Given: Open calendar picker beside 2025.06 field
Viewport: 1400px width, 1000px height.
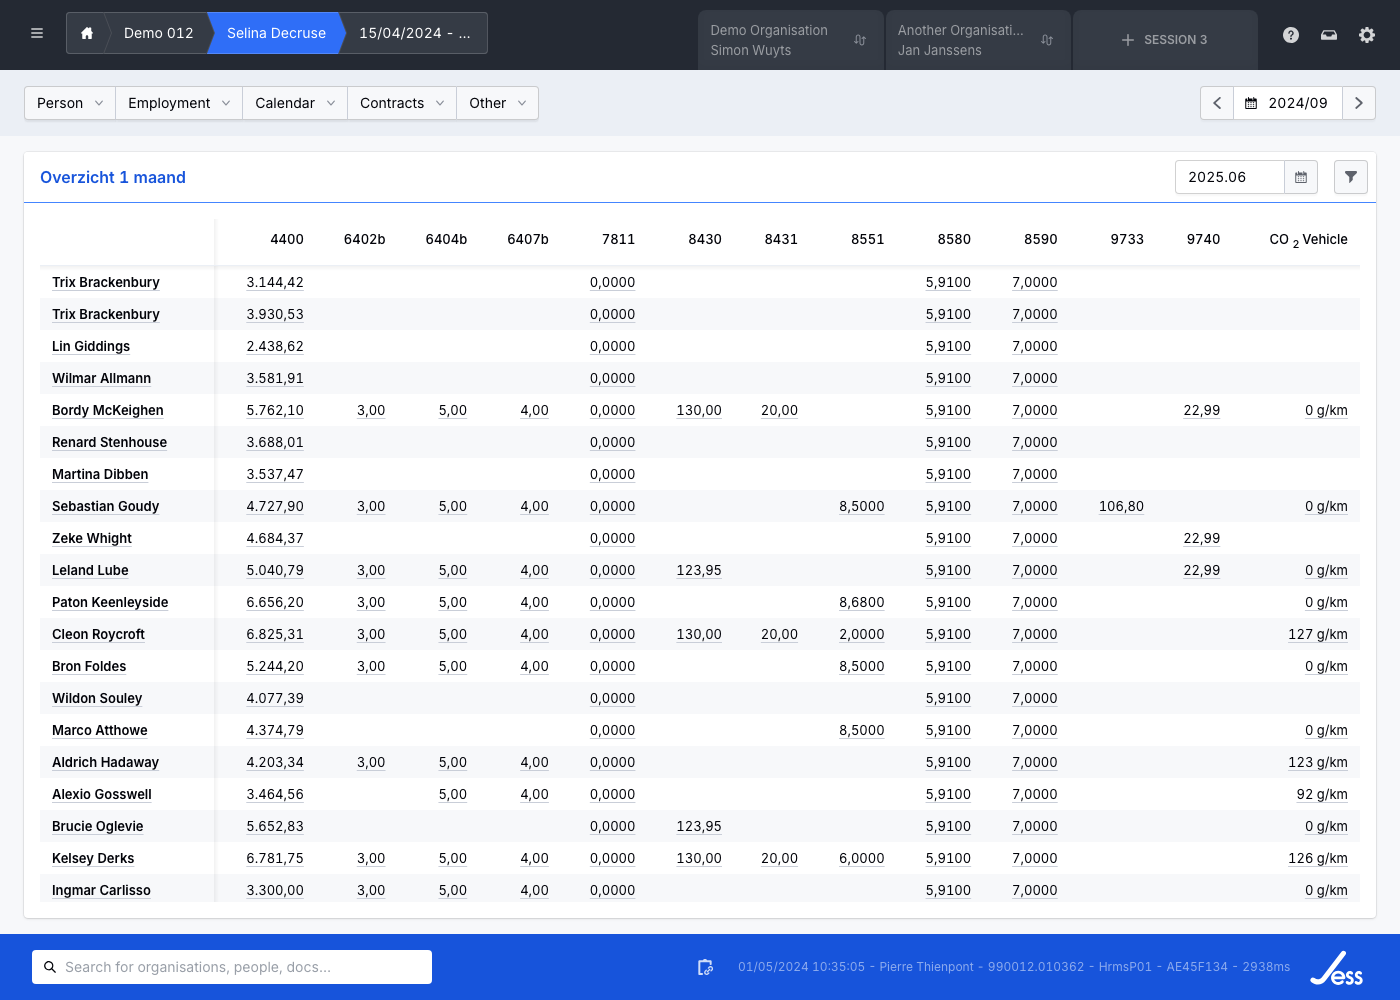Looking at the screenshot, I should (1301, 177).
